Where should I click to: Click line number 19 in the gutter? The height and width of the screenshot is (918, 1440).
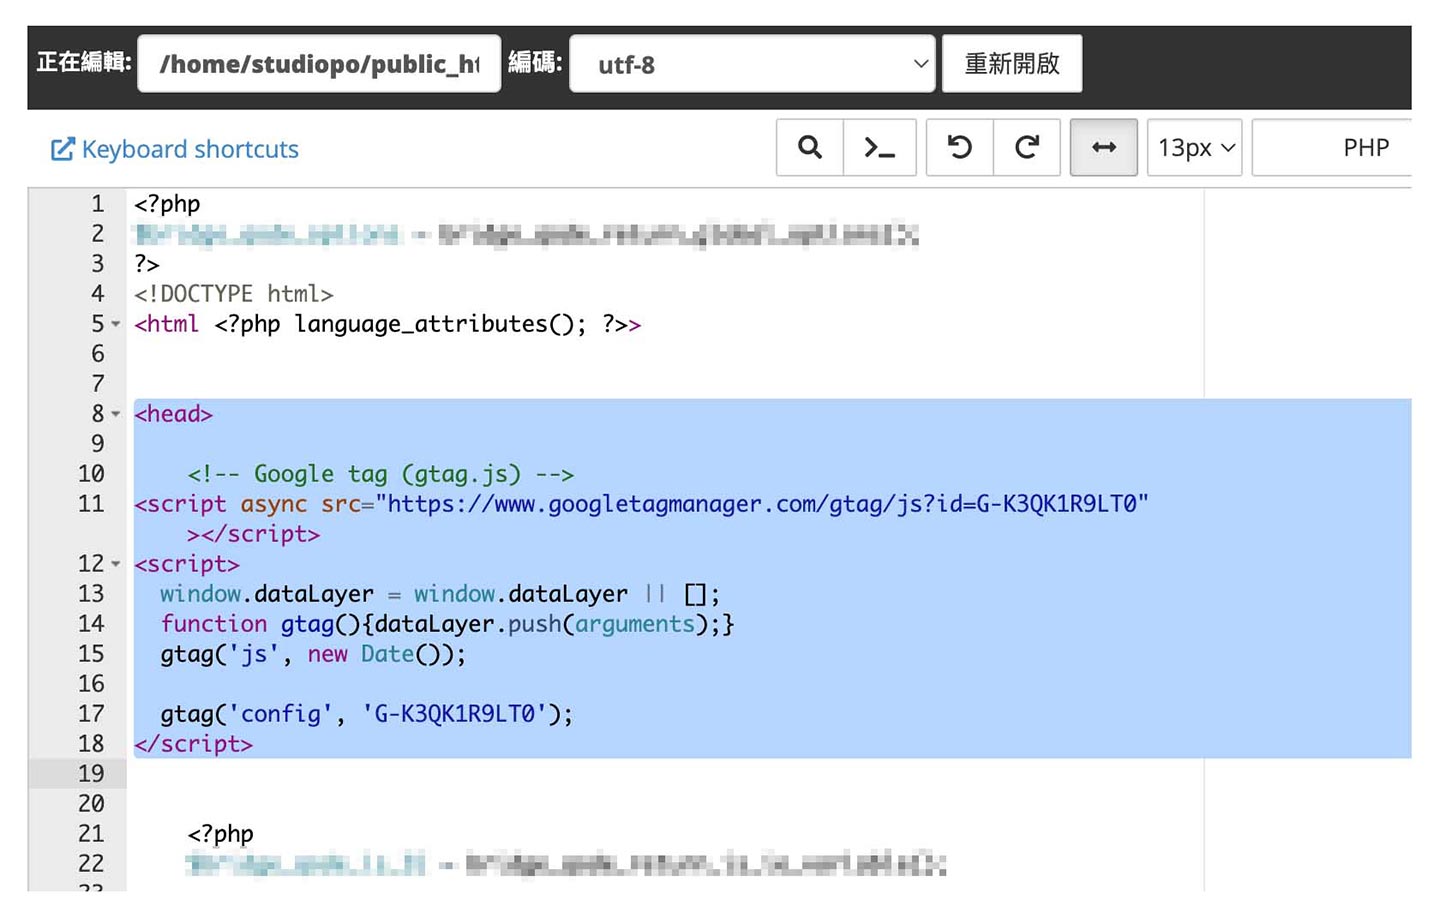click(91, 774)
